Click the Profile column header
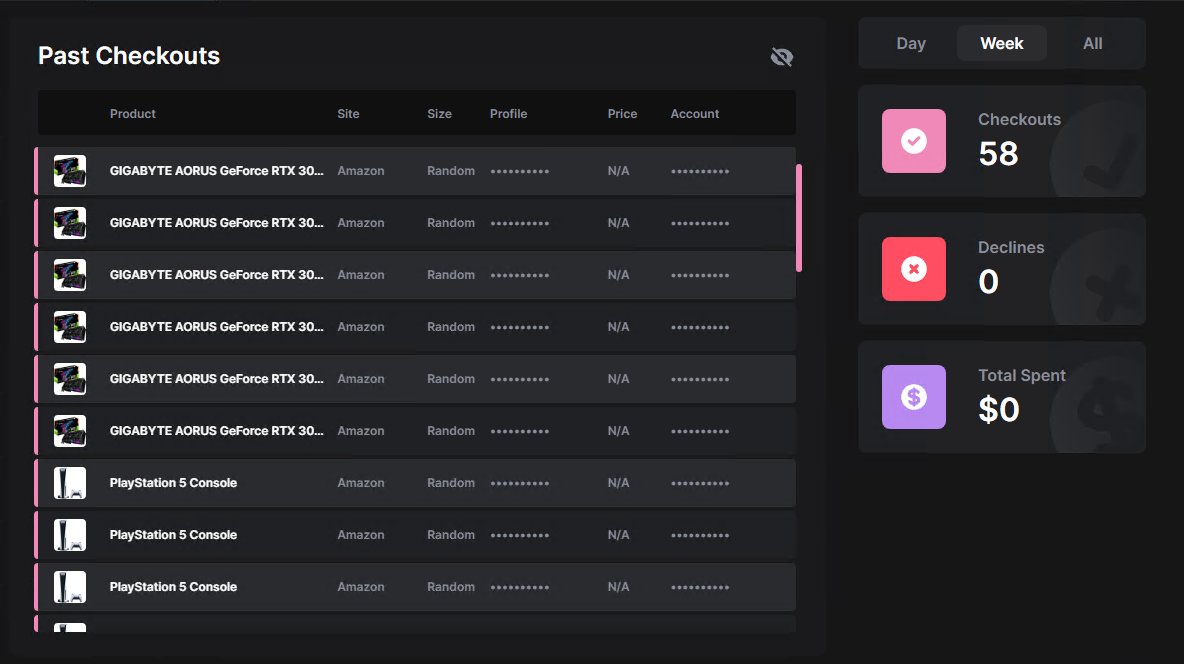The height and width of the screenshot is (664, 1184). pyautogui.click(x=508, y=114)
